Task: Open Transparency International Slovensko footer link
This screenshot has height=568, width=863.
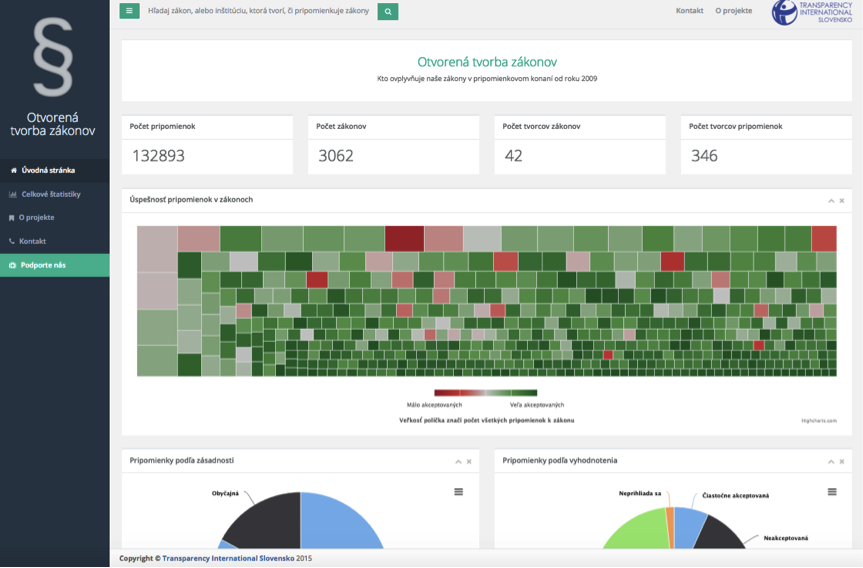Action: pos(228,558)
